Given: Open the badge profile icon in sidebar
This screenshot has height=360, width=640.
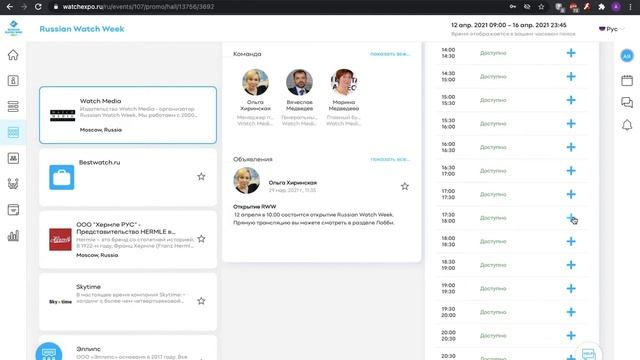Looking at the screenshot, I should click(13, 80).
